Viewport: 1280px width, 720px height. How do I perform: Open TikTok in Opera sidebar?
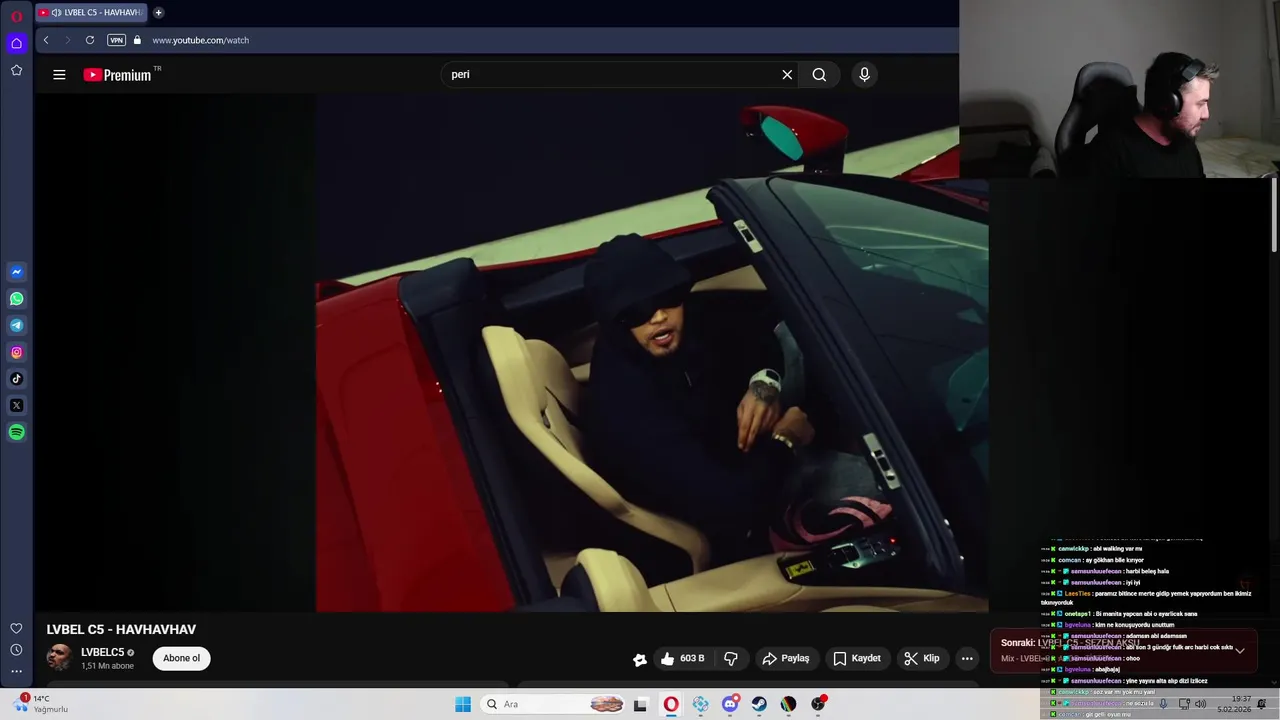click(x=16, y=379)
